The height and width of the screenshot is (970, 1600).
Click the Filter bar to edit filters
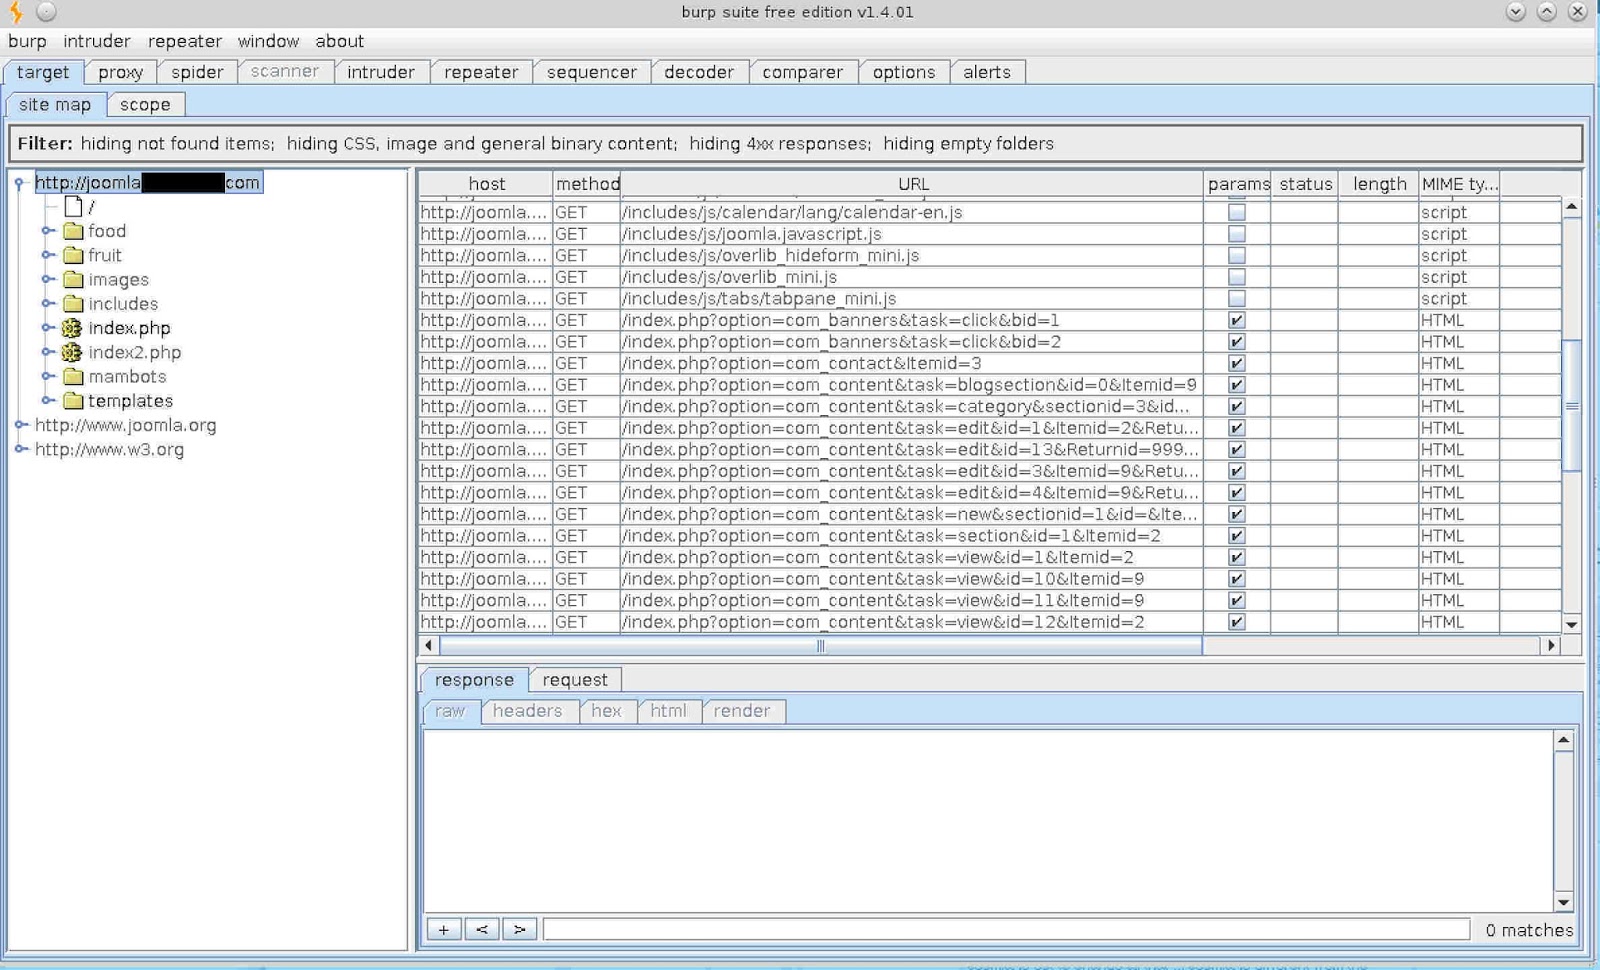click(x=796, y=143)
